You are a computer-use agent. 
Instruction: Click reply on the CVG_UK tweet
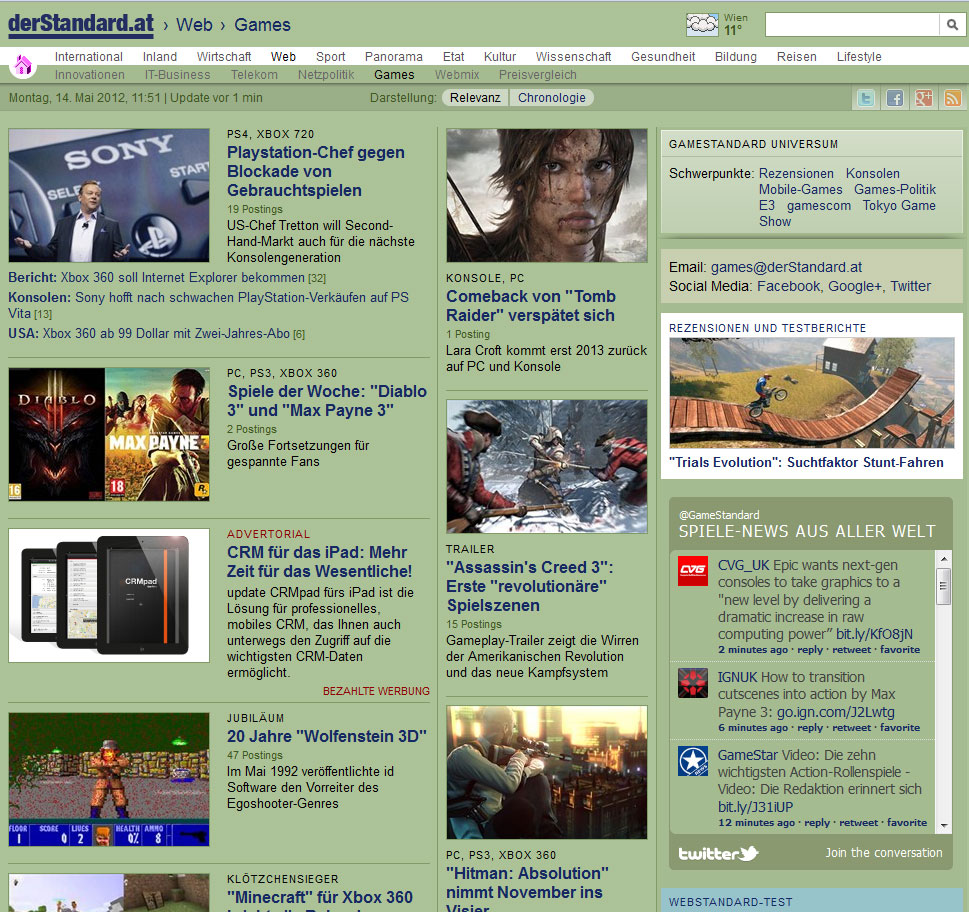[810, 650]
